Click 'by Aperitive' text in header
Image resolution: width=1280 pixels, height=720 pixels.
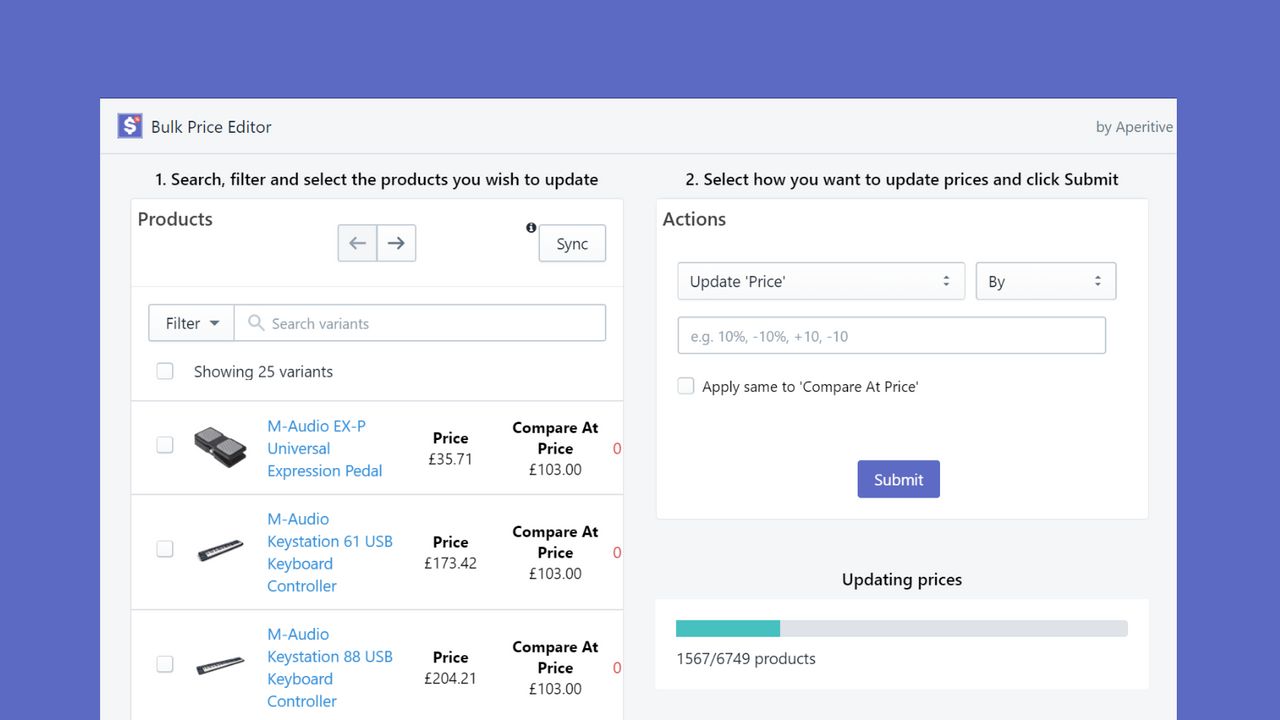click(x=1134, y=127)
